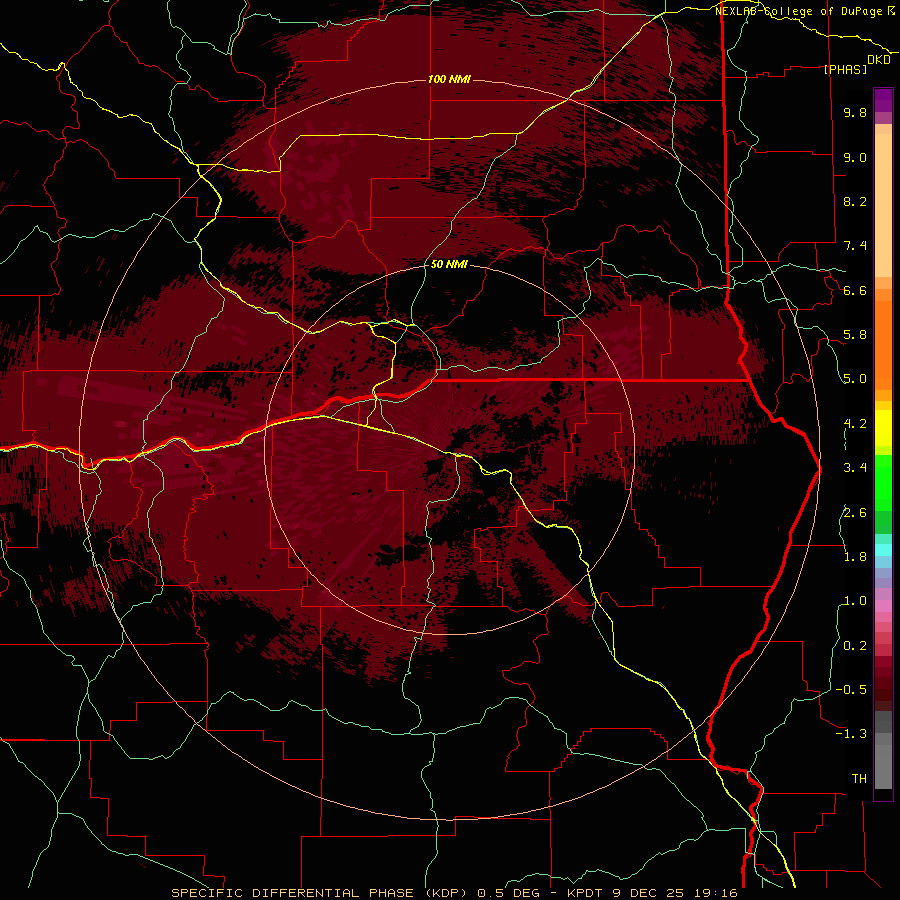Screen dimensions: 900x900
Task: Click the [PHAS] units label
Action: point(845,70)
